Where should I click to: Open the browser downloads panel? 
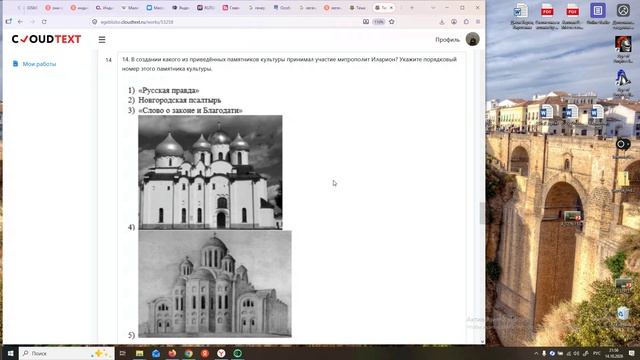(442, 22)
